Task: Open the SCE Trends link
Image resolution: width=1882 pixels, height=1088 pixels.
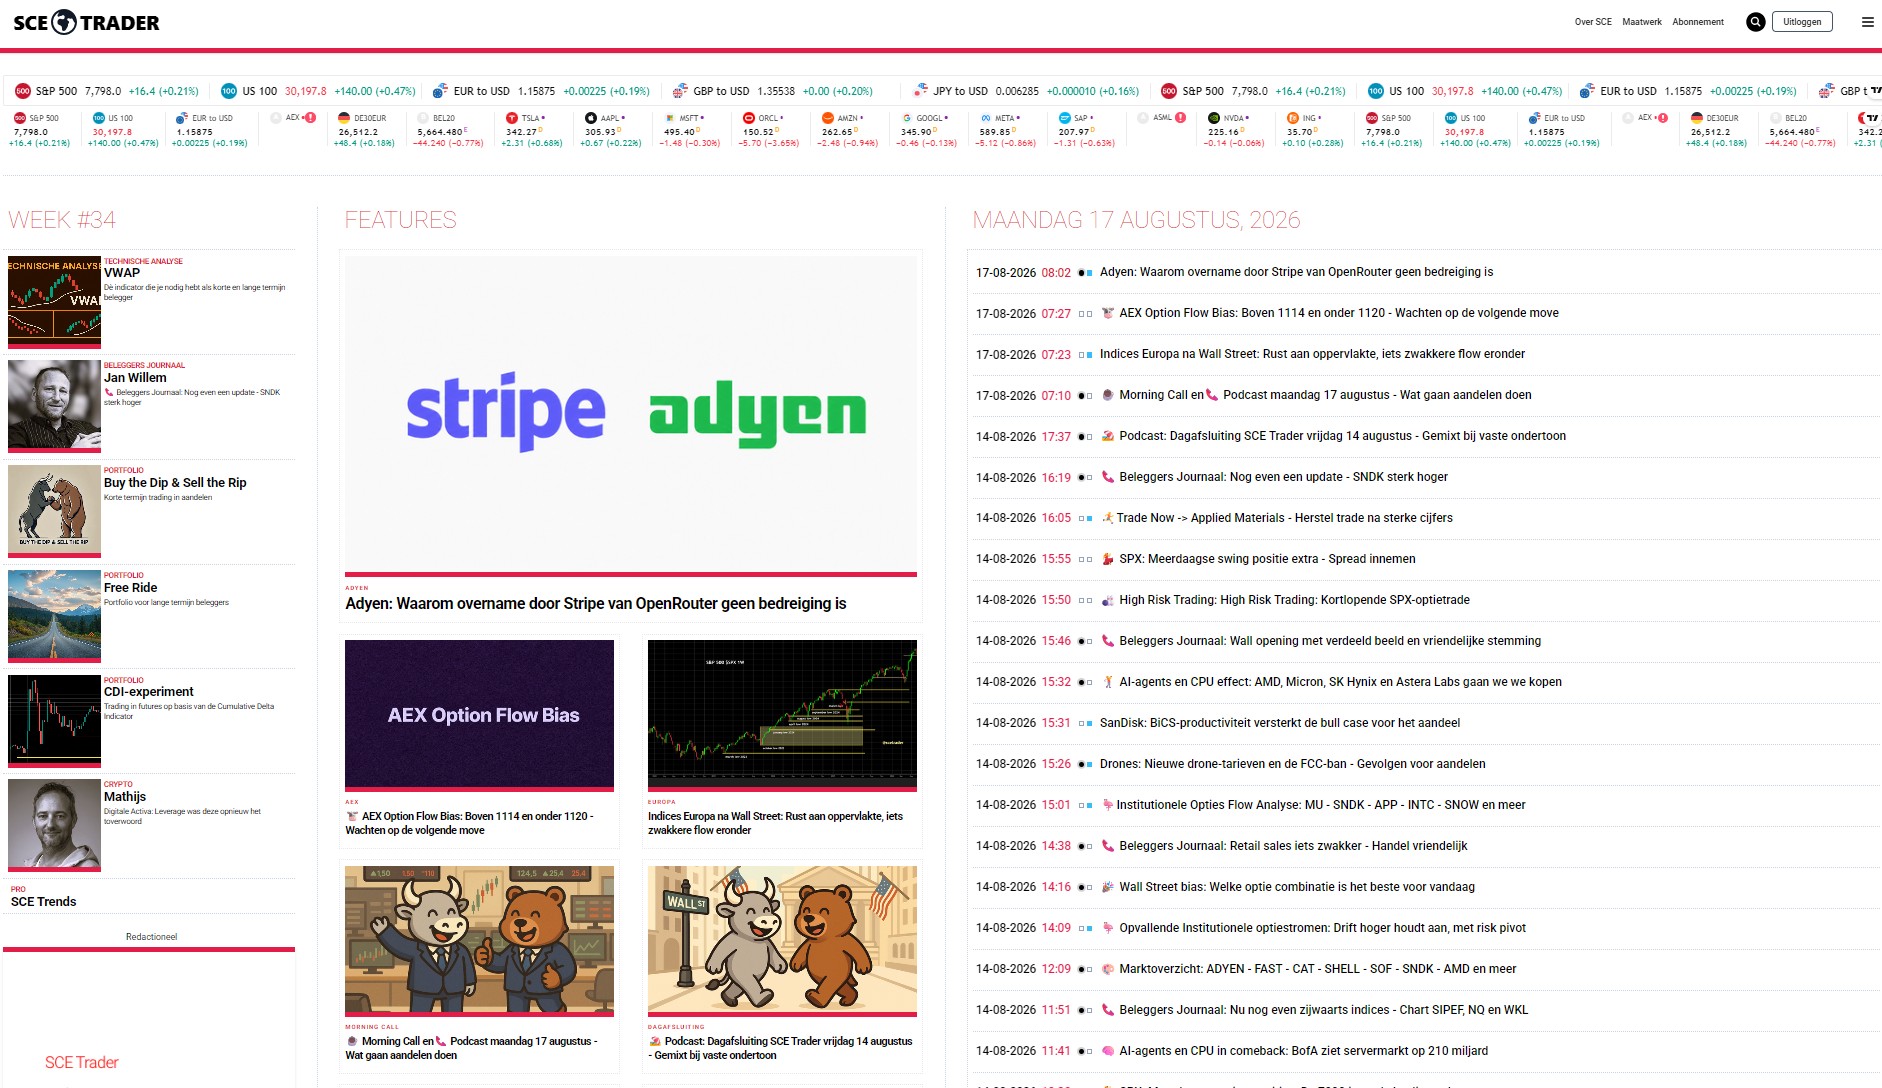Action: point(43,902)
